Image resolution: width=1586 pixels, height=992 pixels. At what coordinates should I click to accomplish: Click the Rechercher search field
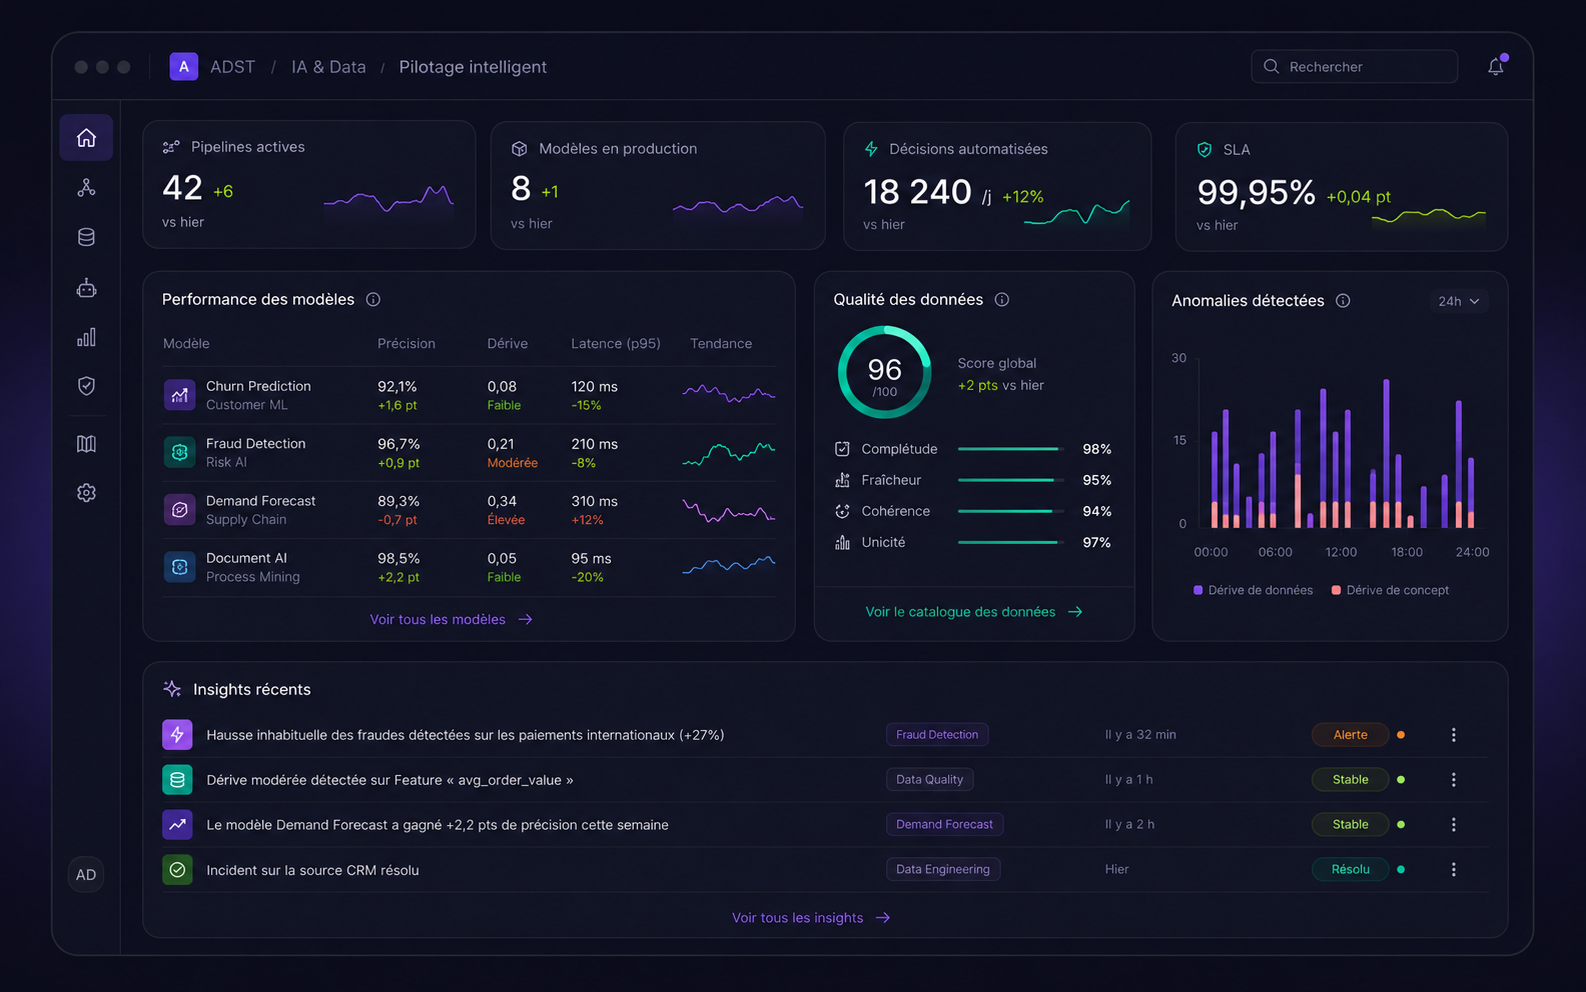[x=1354, y=66]
